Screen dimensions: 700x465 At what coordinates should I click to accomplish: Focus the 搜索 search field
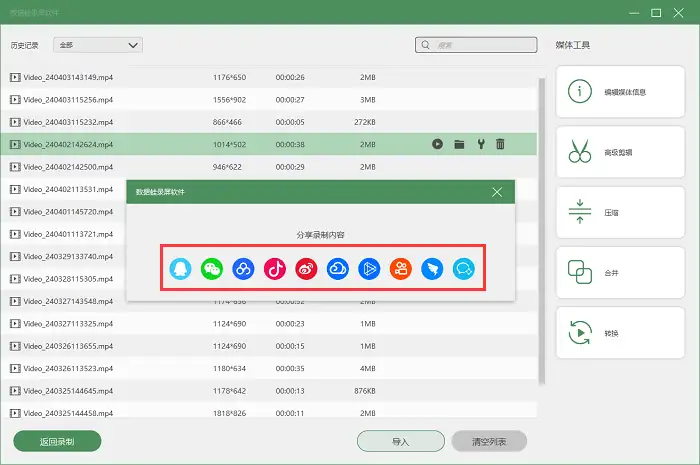(x=476, y=45)
